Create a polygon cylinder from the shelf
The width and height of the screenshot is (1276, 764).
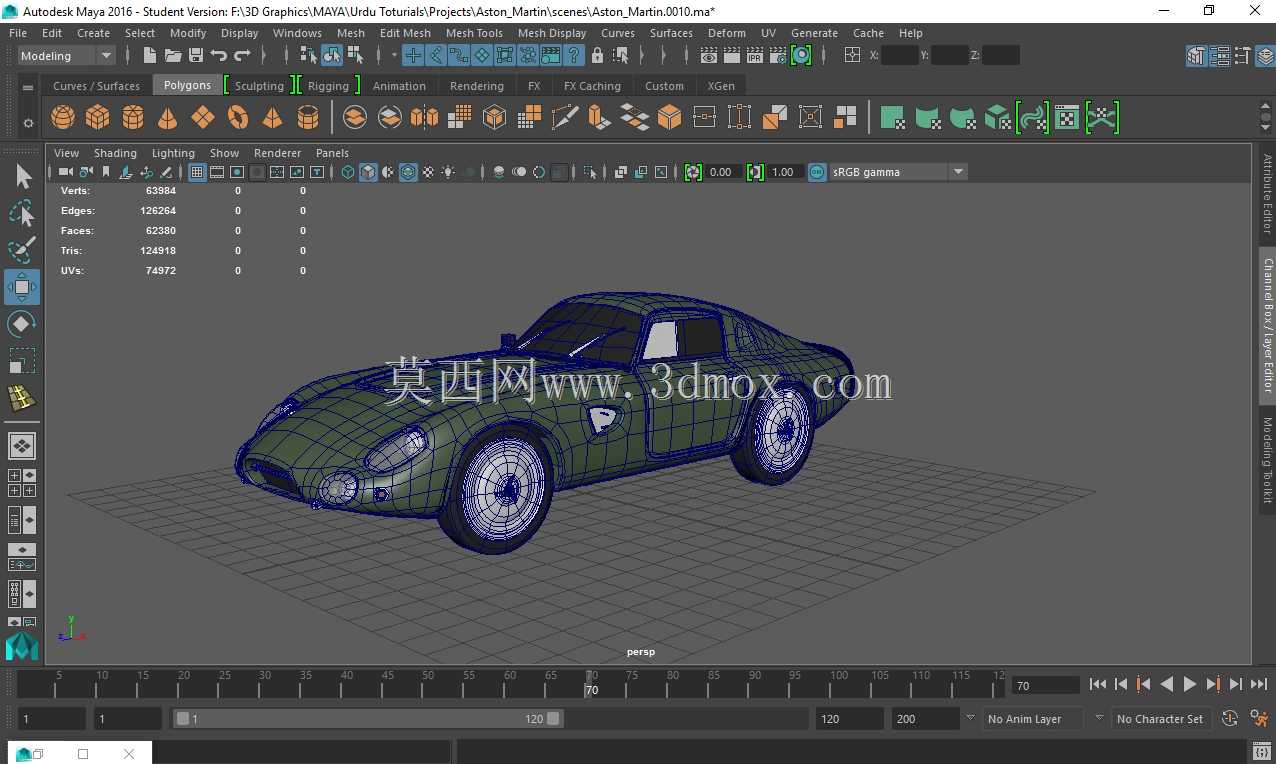tap(133, 118)
